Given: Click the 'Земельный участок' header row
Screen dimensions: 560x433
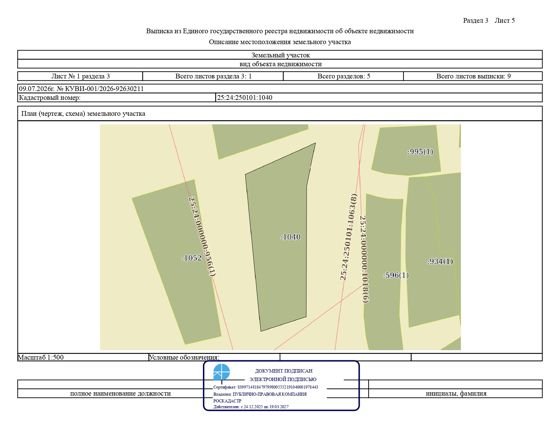Looking at the screenshot, I should (x=280, y=55).
